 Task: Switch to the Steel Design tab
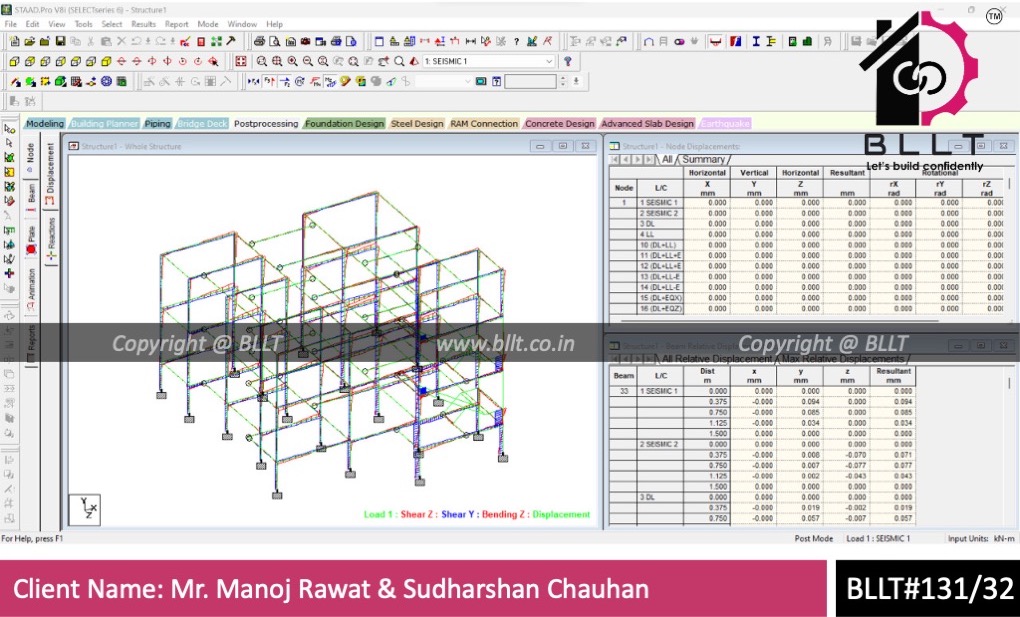[x=417, y=124]
